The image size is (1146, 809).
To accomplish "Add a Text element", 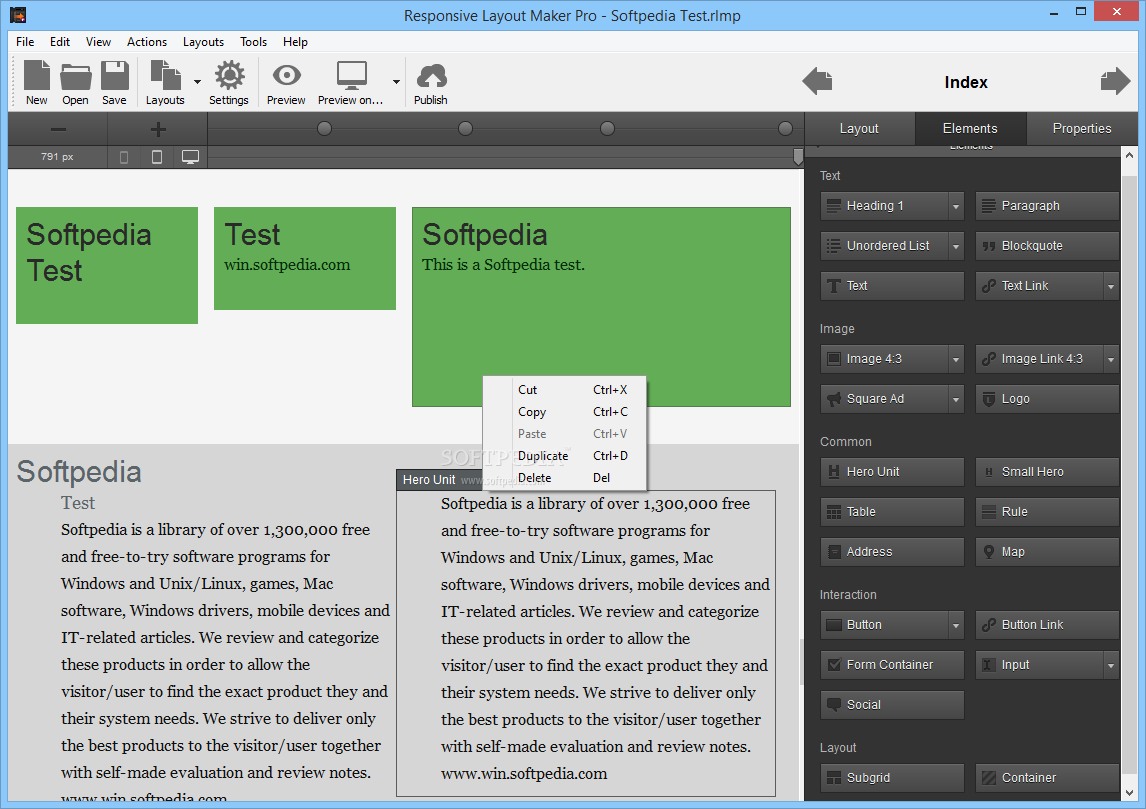I will [892, 286].
